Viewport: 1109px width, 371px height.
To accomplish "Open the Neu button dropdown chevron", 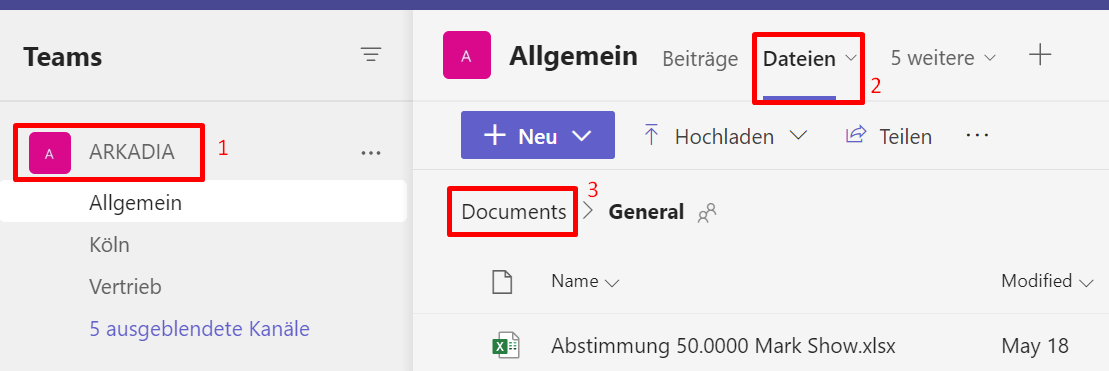I will click(581, 136).
